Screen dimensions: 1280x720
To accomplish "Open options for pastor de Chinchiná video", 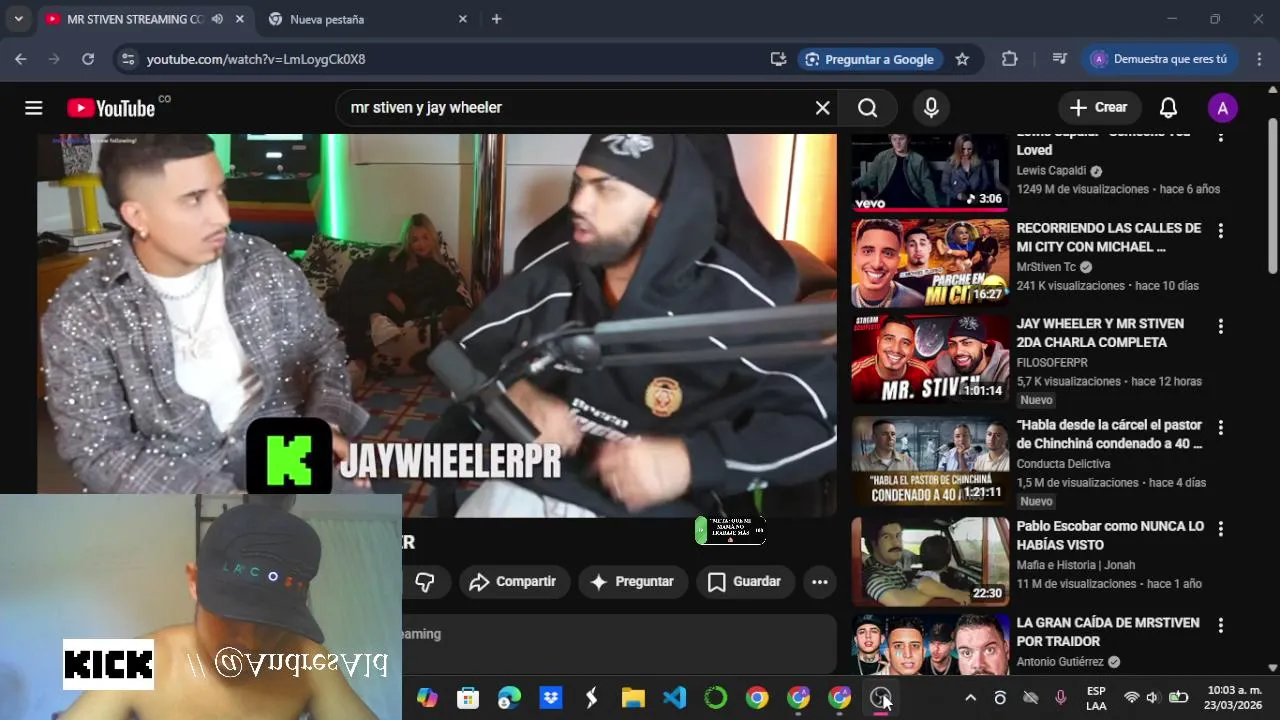I will [1221, 428].
